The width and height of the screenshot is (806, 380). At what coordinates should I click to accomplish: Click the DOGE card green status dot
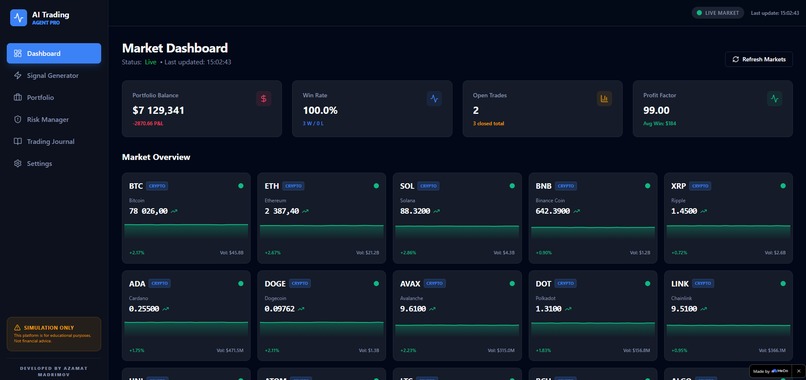[x=376, y=283]
